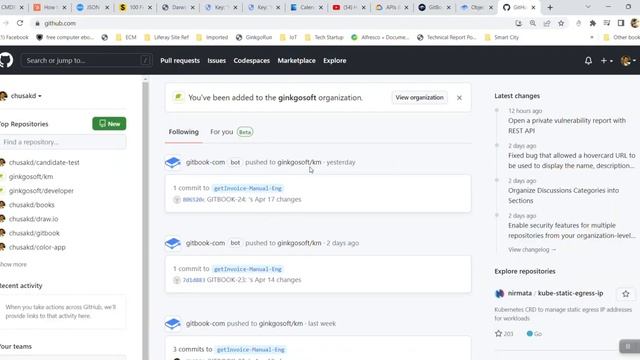This screenshot has height=360, width=640.
Task: Expand the plus create-new menu
Action: 606,61
